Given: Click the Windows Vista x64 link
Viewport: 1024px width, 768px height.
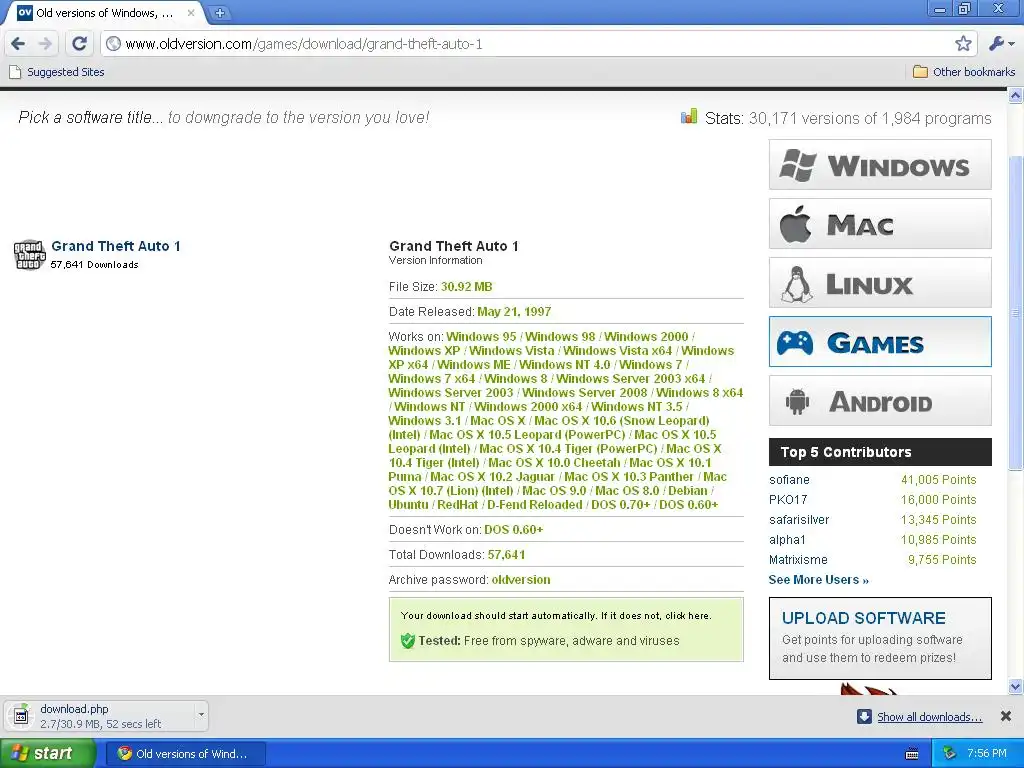Looking at the screenshot, I should point(617,351).
